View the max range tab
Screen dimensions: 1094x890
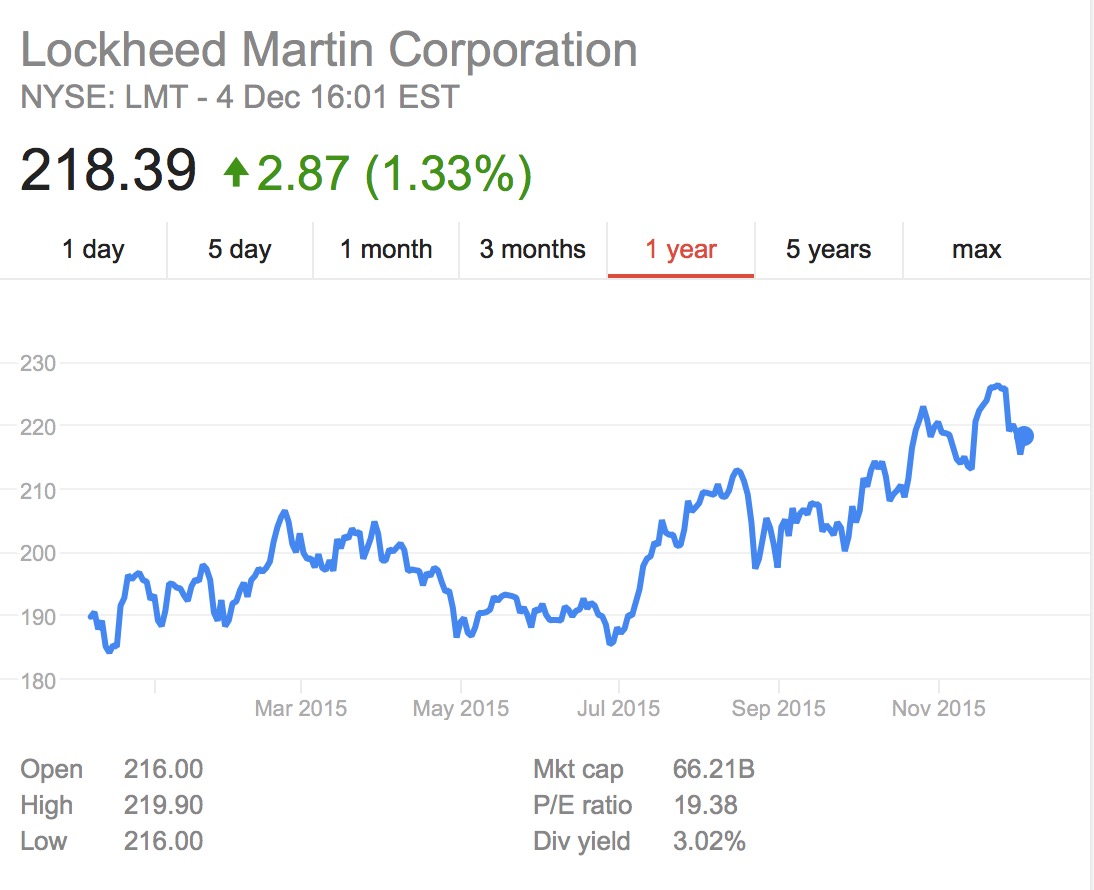977,249
